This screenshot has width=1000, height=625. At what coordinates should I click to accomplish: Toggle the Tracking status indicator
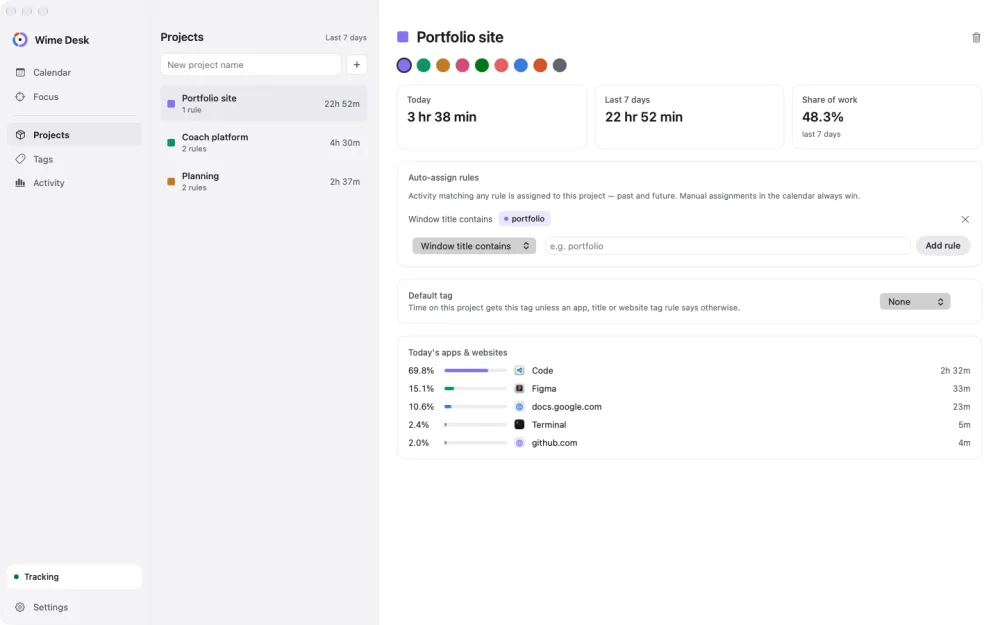74,577
